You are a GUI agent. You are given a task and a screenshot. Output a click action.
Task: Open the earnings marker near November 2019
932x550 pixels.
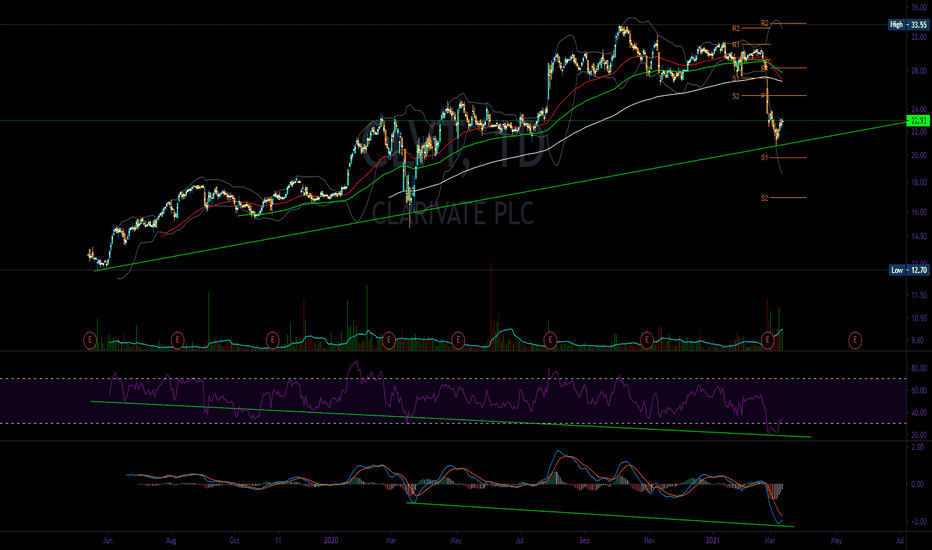[272, 340]
